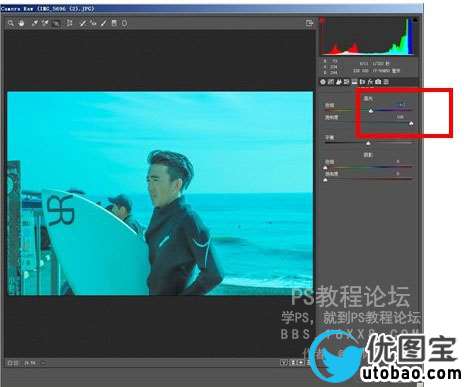The image size is (464, 387).
Task: Click the Highlights Saturation value field
Action: (400, 117)
